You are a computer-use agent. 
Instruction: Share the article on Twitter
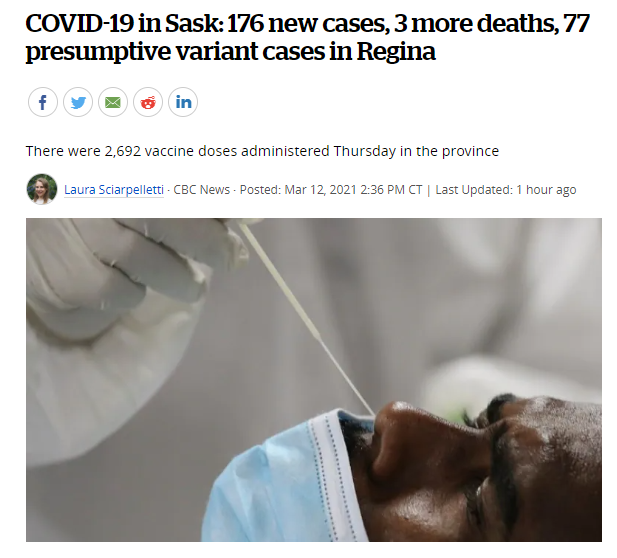(x=78, y=102)
